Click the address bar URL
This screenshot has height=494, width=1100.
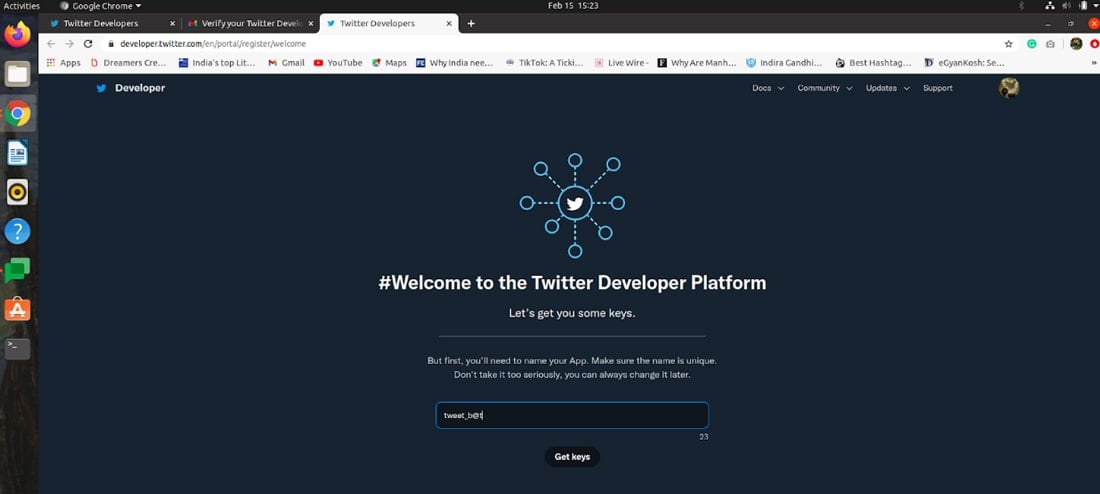coord(213,44)
